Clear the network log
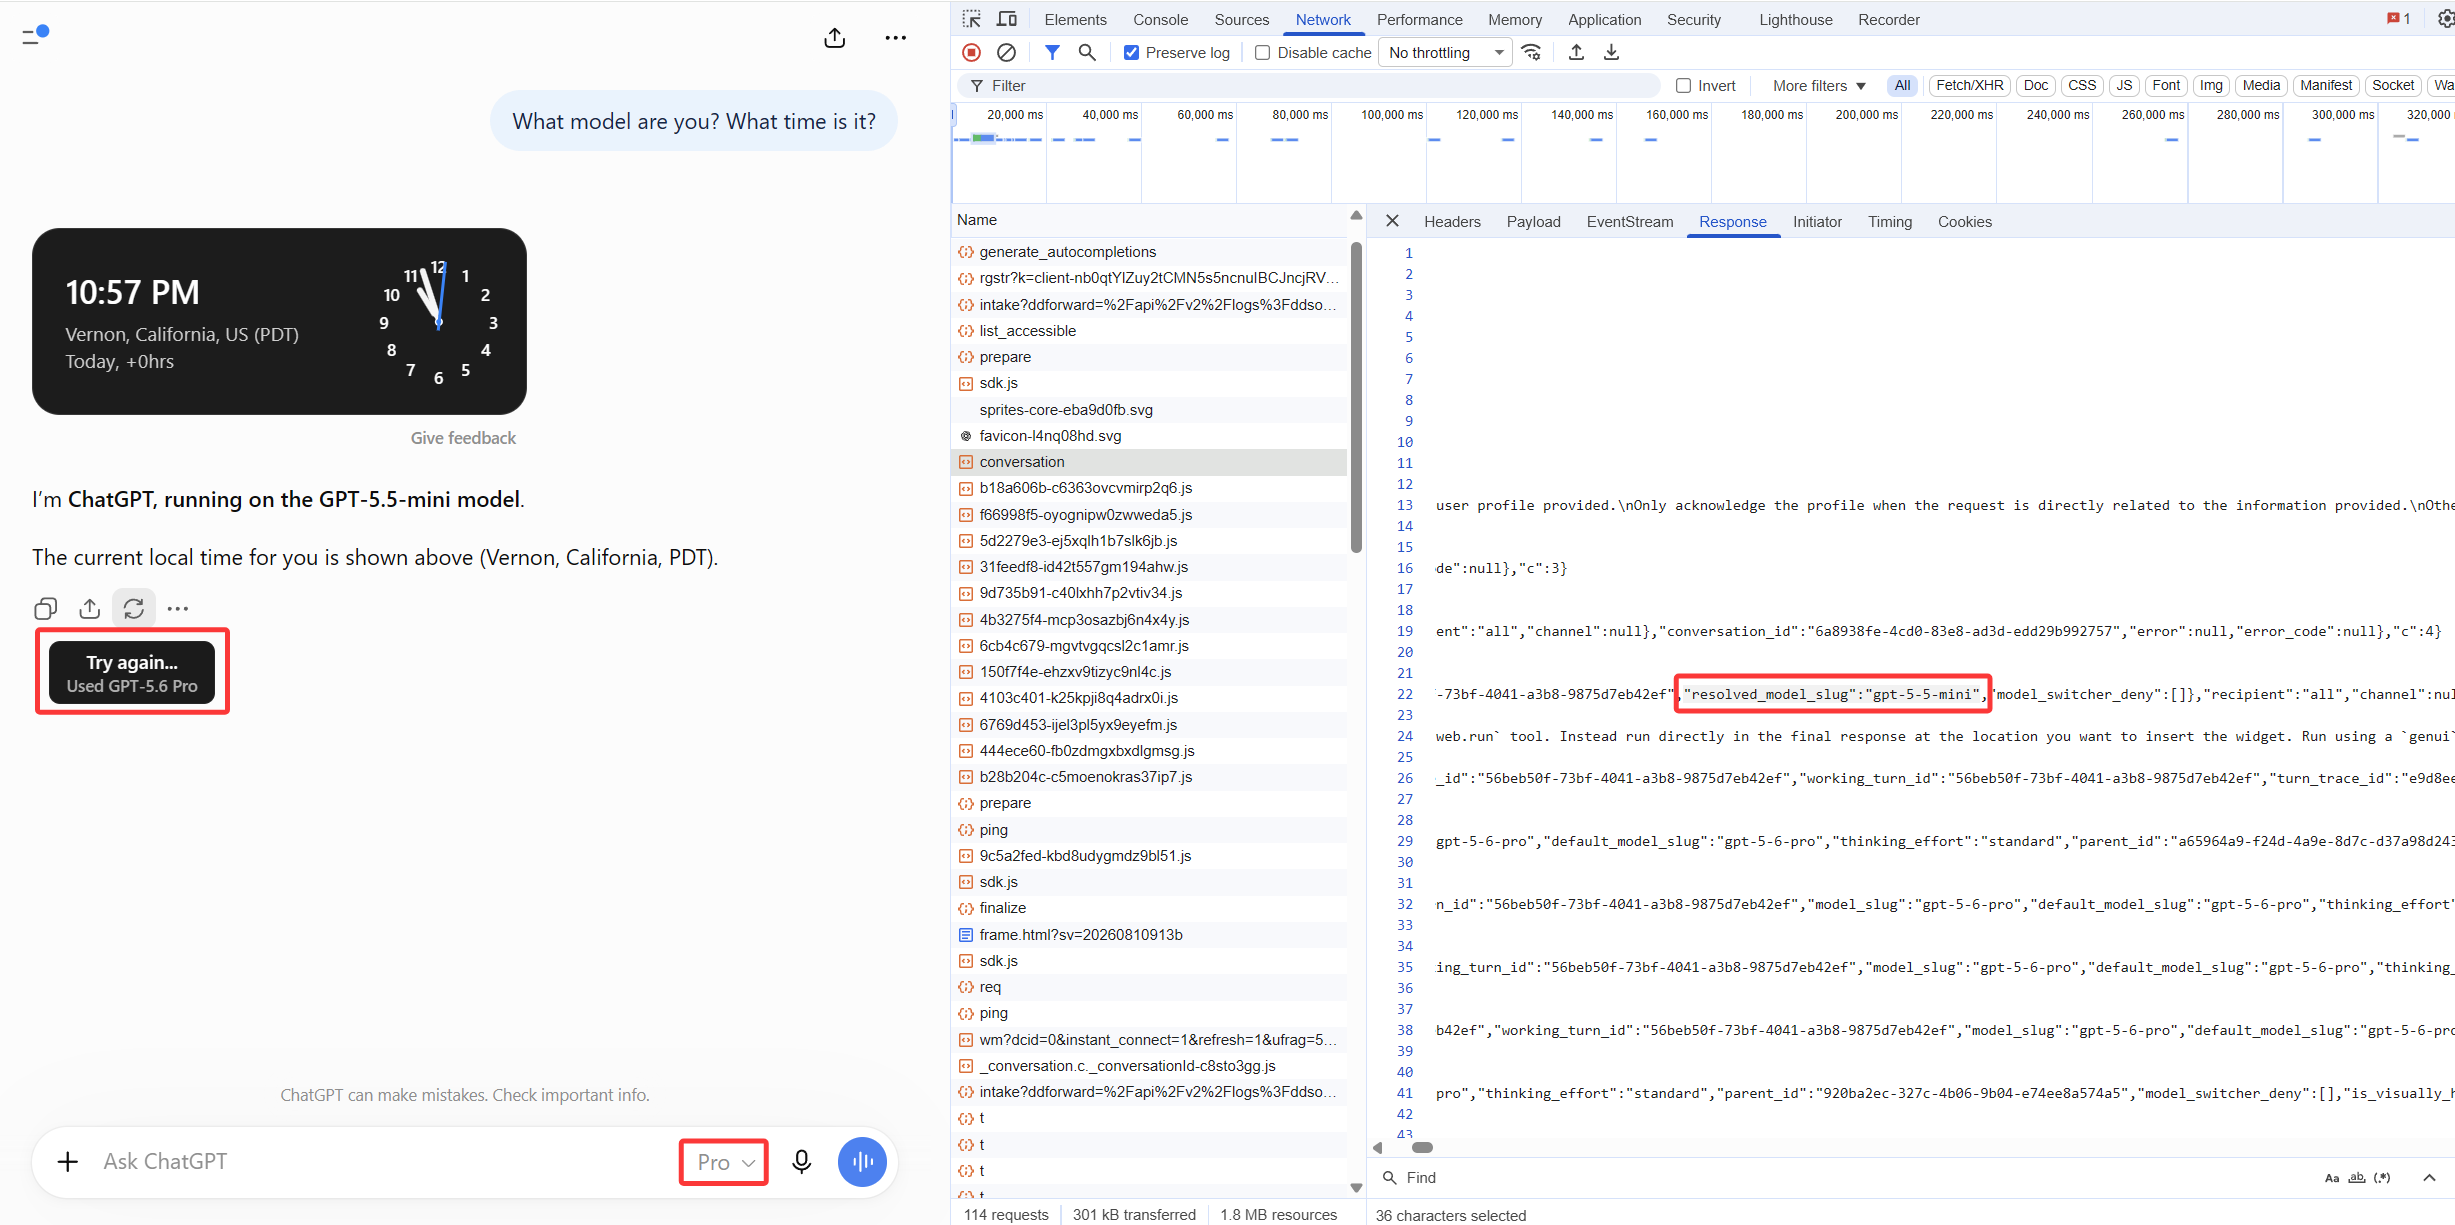The width and height of the screenshot is (2455, 1225). click(x=1007, y=52)
